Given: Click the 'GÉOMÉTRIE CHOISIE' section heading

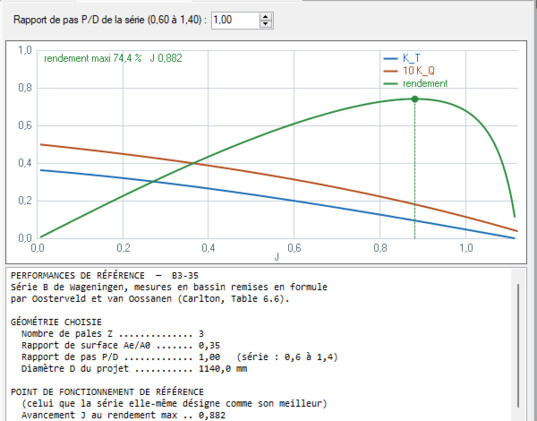Looking at the screenshot, I should click(x=56, y=322).
